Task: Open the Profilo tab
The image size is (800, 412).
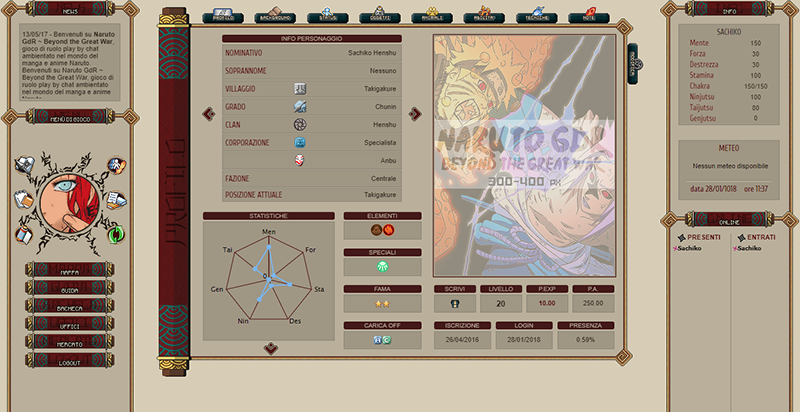Action: coord(222,15)
